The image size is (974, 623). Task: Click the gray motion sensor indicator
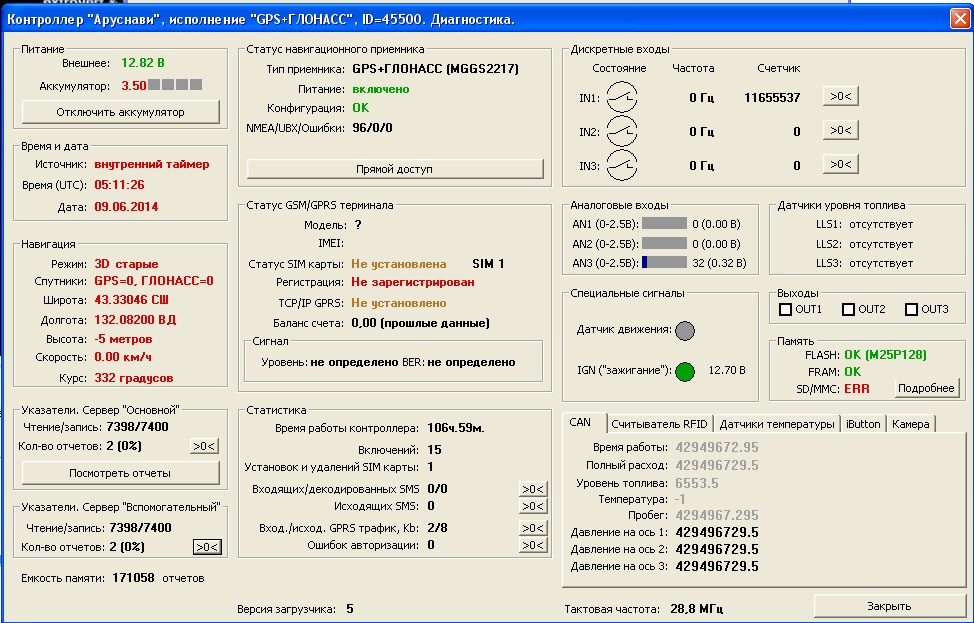[x=684, y=330]
